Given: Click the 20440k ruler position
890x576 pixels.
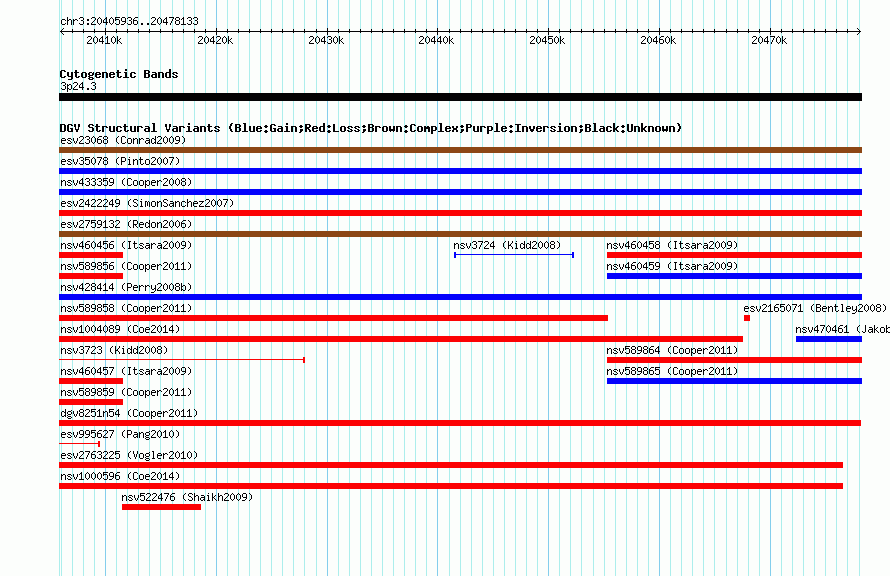Looking at the screenshot, I should (436, 40).
